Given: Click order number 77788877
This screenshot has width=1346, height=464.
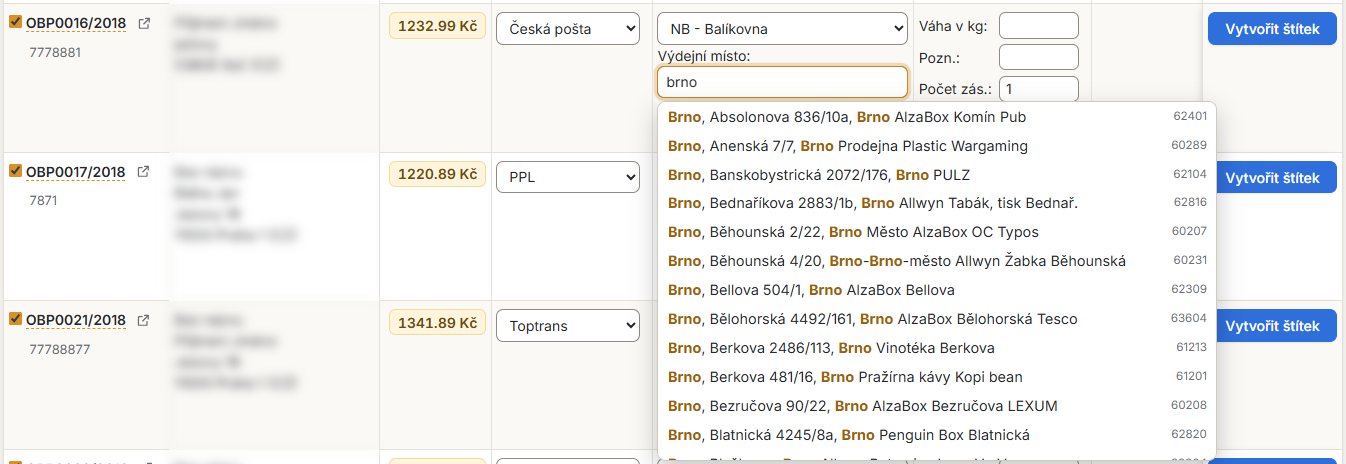Looking at the screenshot, I should click(x=59, y=349).
